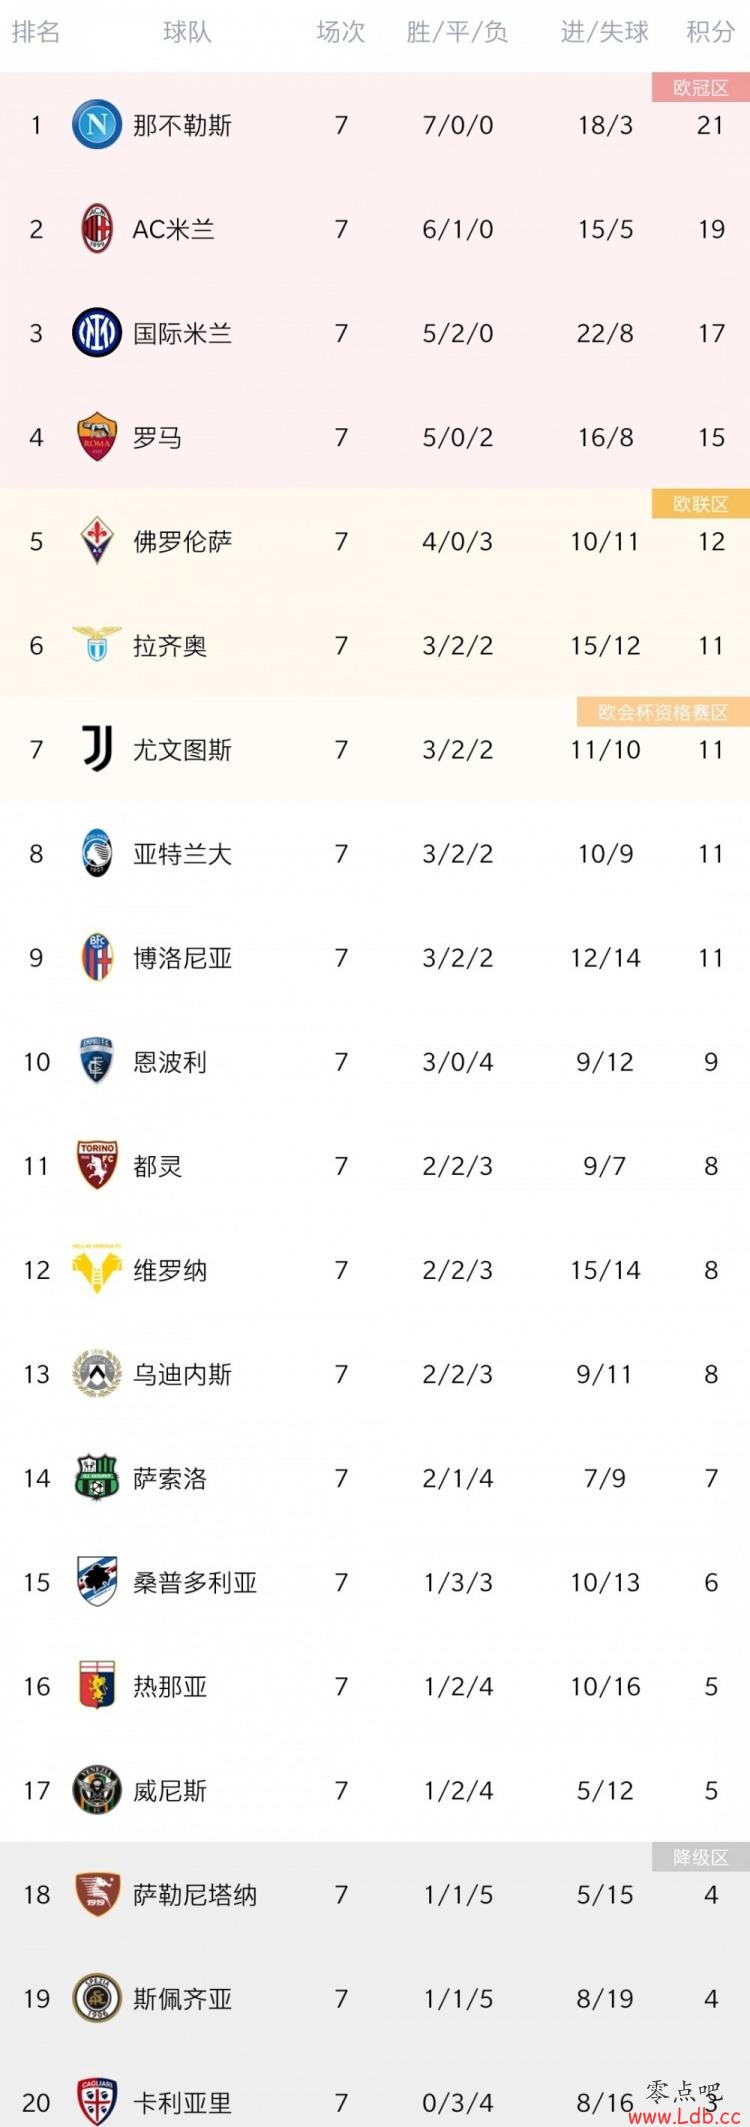Click the 欧冠区 zone label
The height and width of the screenshot is (2127, 750).
pyautogui.click(x=701, y=87)
